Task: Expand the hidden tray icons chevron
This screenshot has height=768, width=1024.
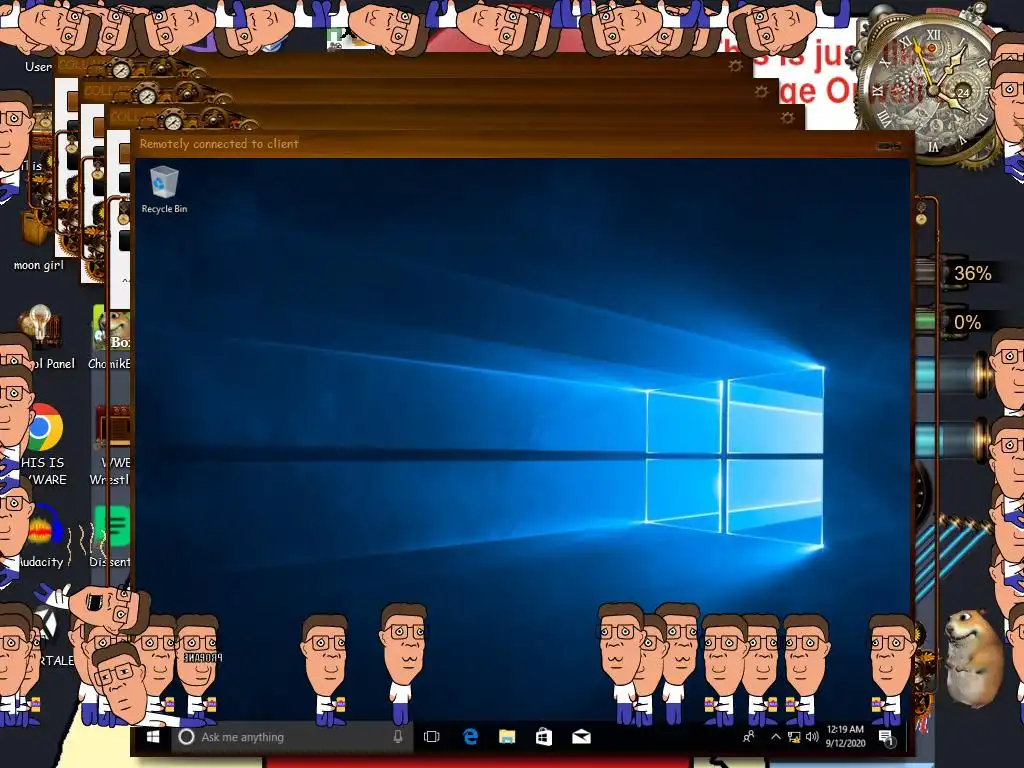Action: 775,737
